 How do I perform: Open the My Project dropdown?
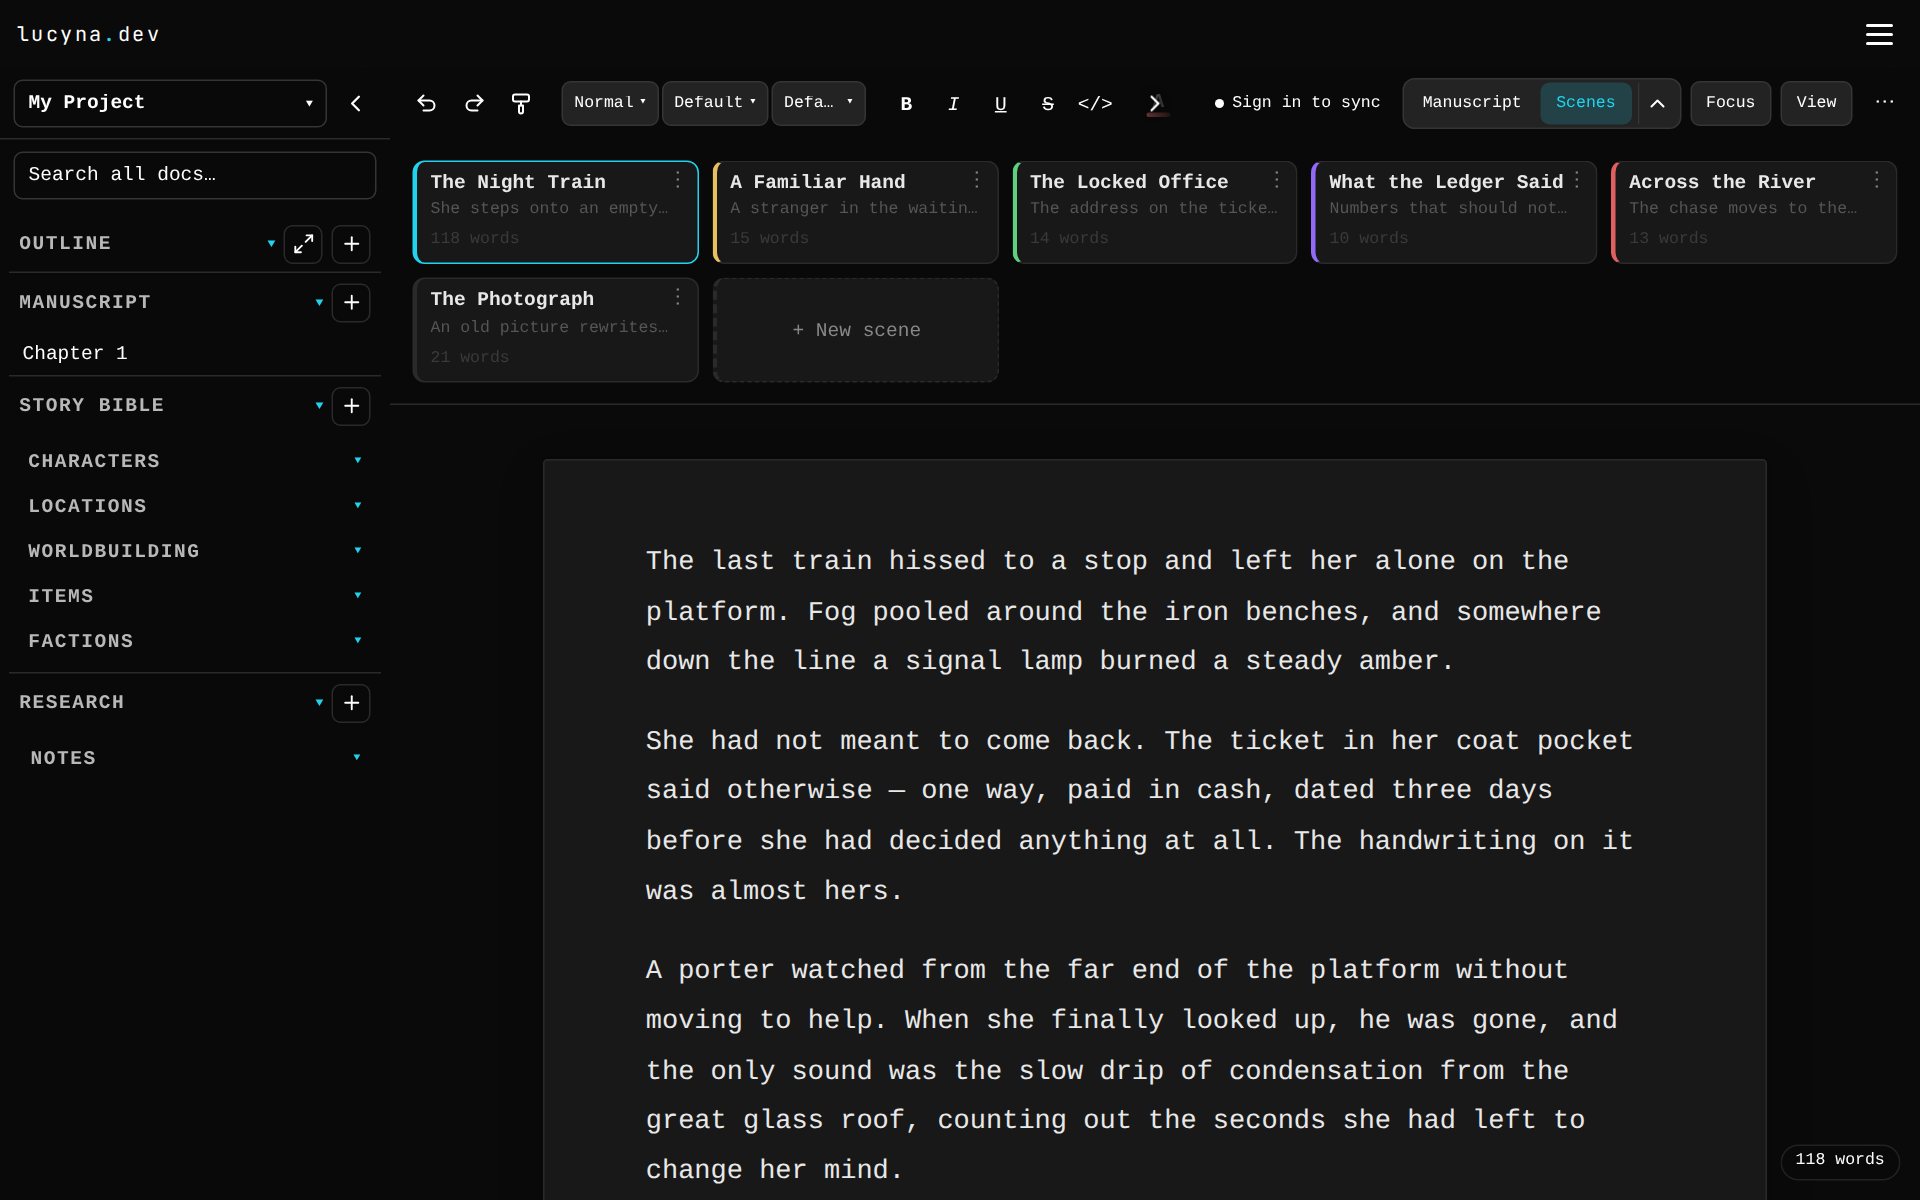(170, 103)
